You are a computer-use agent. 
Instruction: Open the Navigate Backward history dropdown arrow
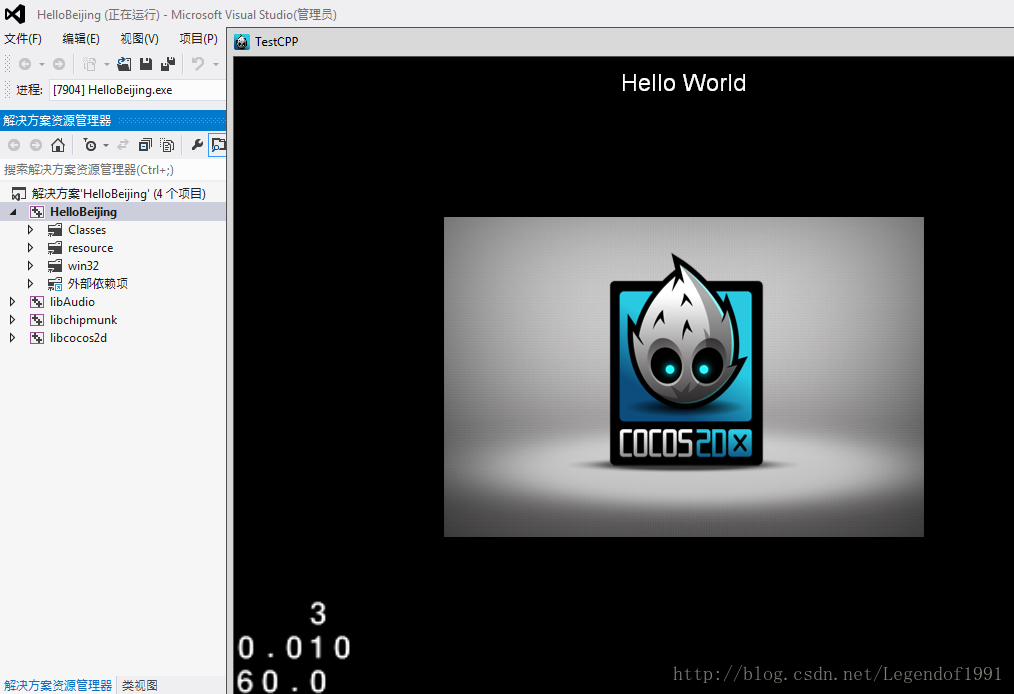pyautogui.click(x=41, y=64)
